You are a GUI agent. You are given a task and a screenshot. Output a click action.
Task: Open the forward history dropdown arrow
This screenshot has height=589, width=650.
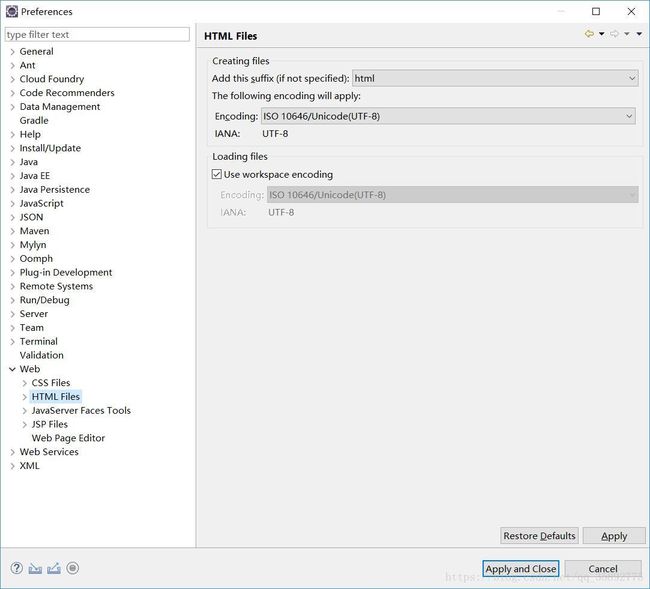pyautogui.click(x=627, y=34)
